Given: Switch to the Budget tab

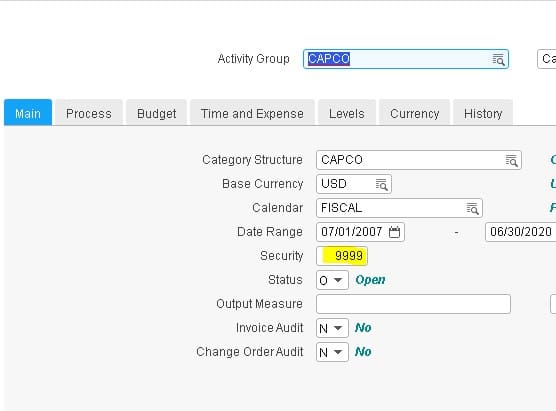Looking at the screenshot, I should pyautogui.click(x=156, y=113).
